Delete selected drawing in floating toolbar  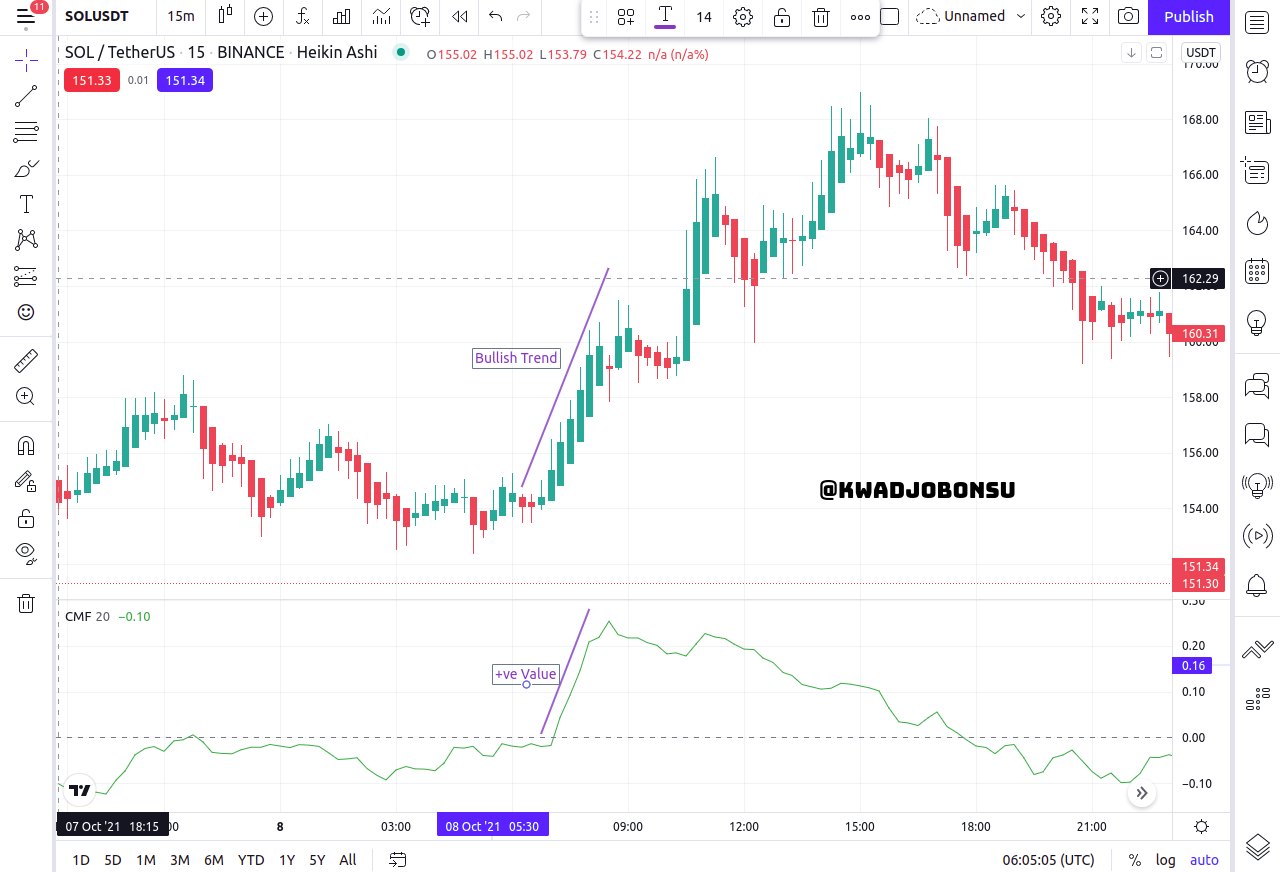(x=821, y=17)
